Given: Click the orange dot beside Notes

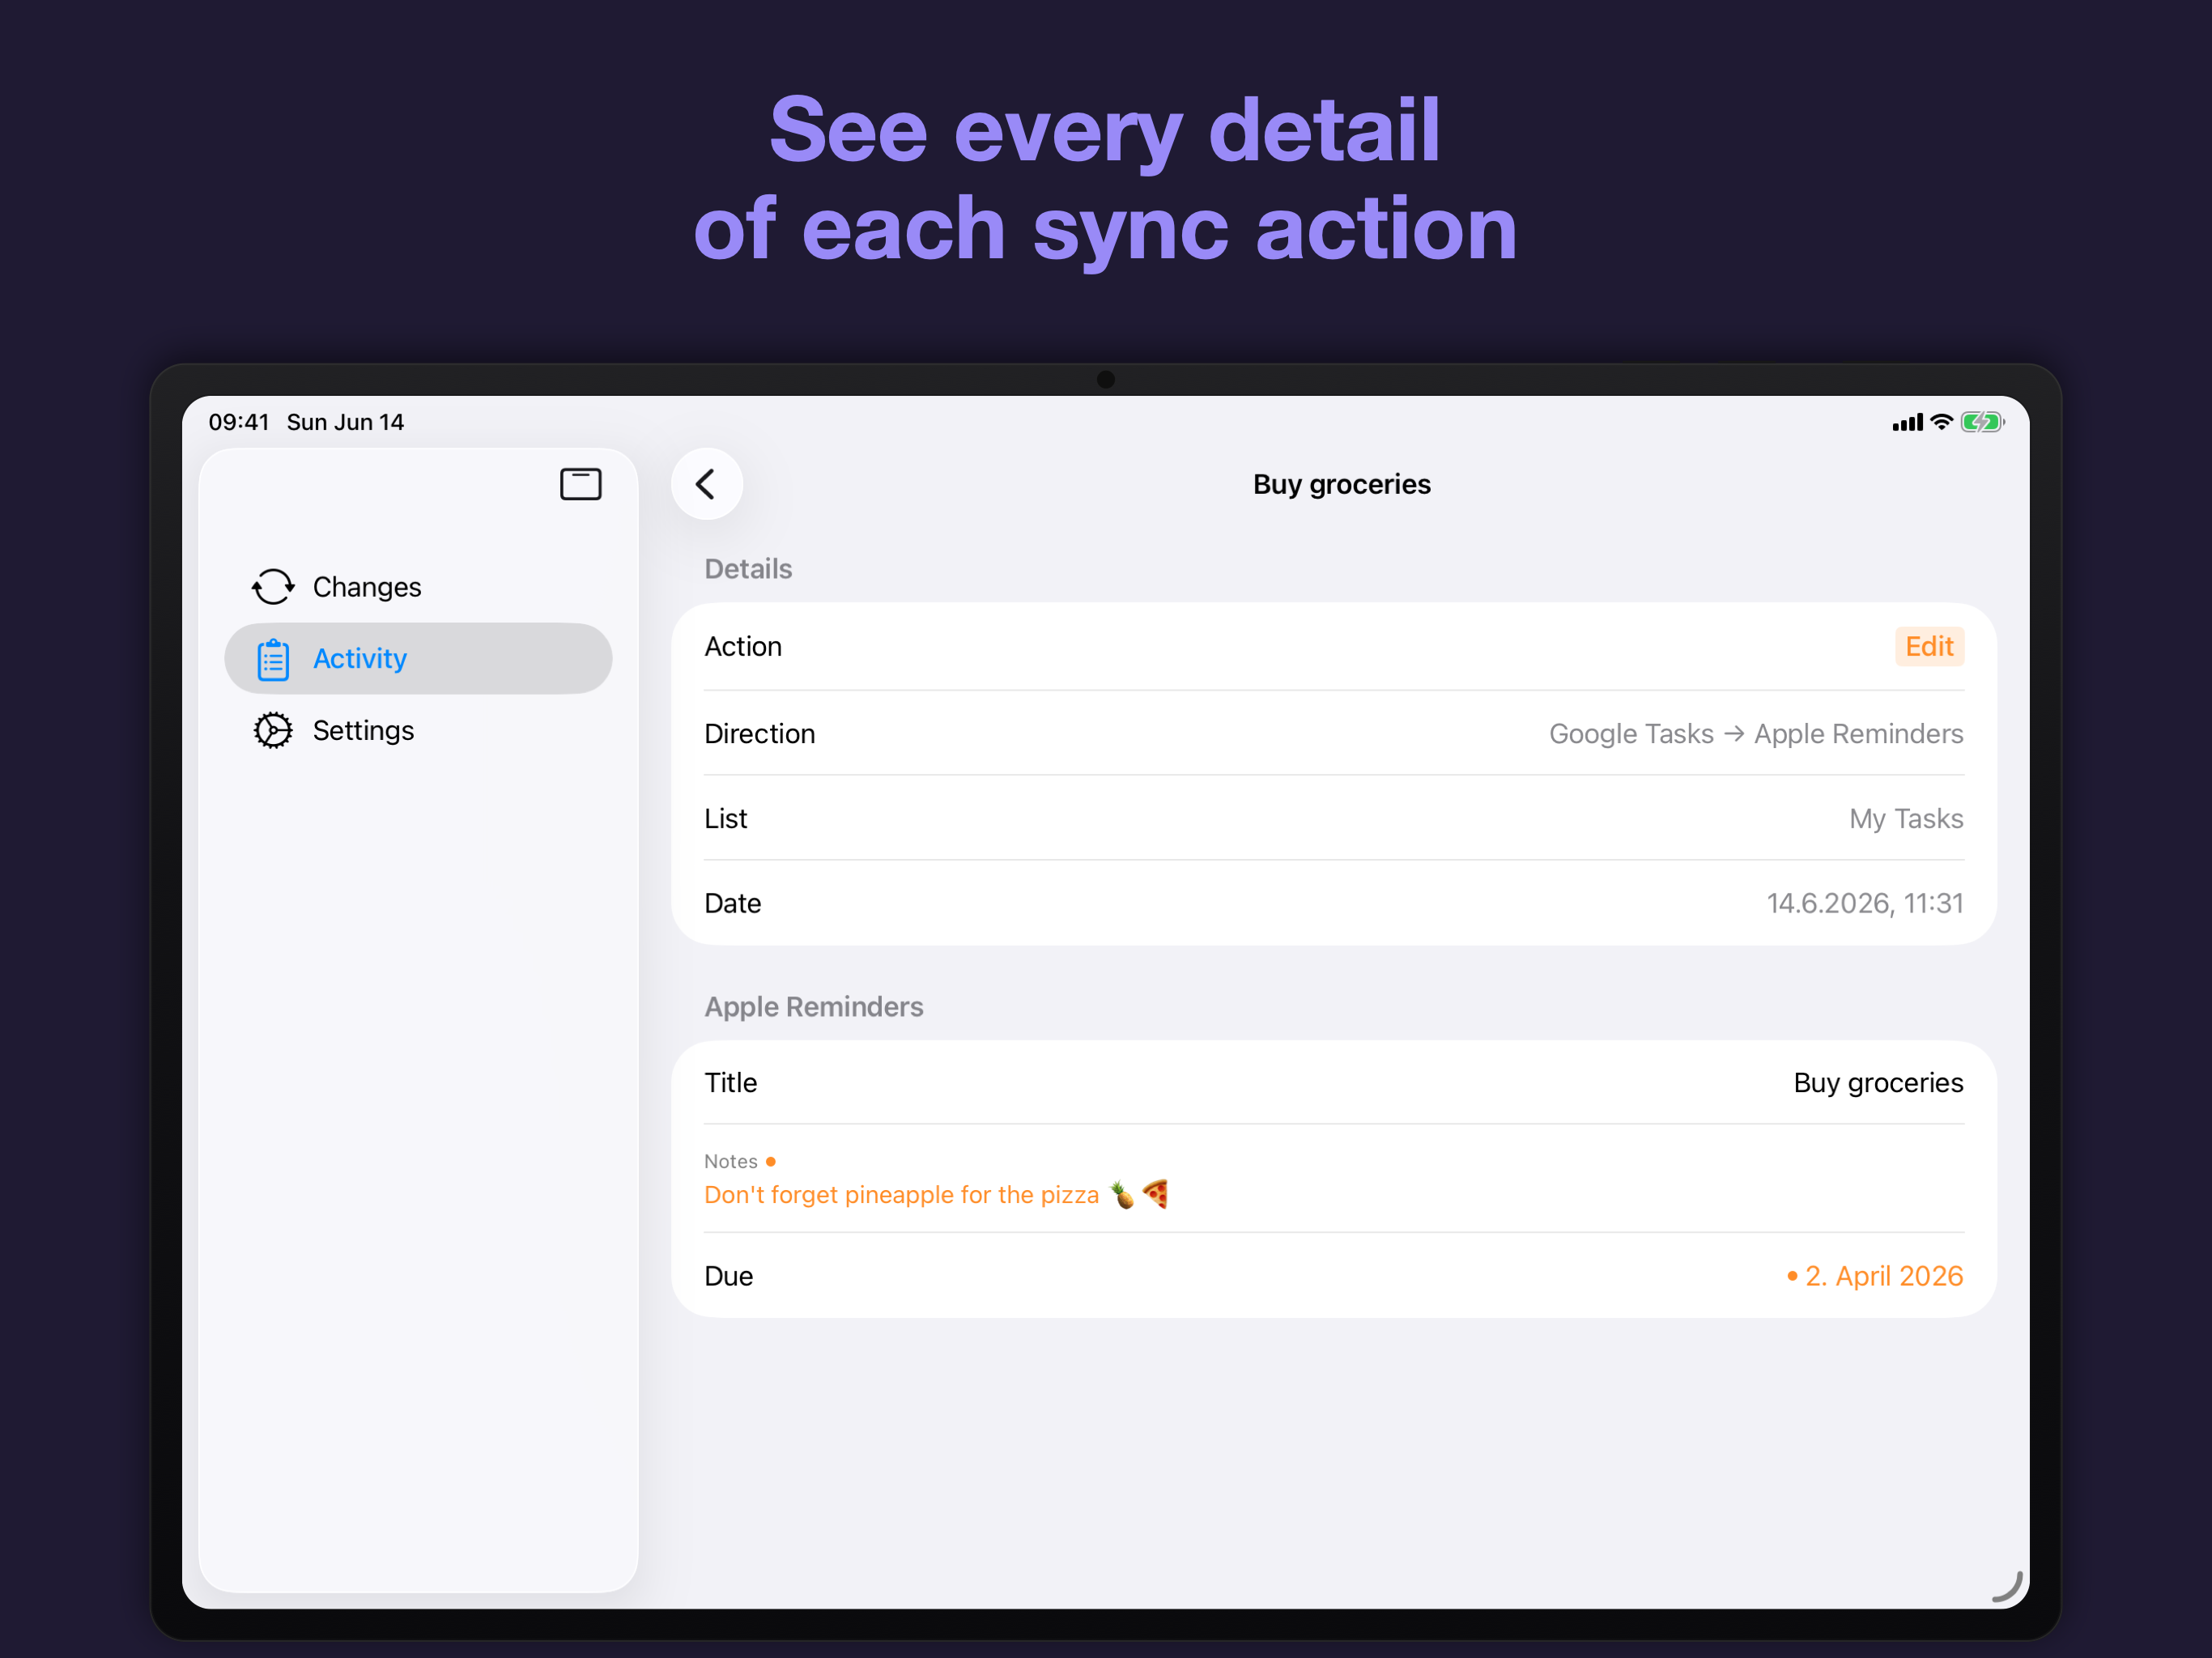Looking at the screenshot, I should (771, 1161).
